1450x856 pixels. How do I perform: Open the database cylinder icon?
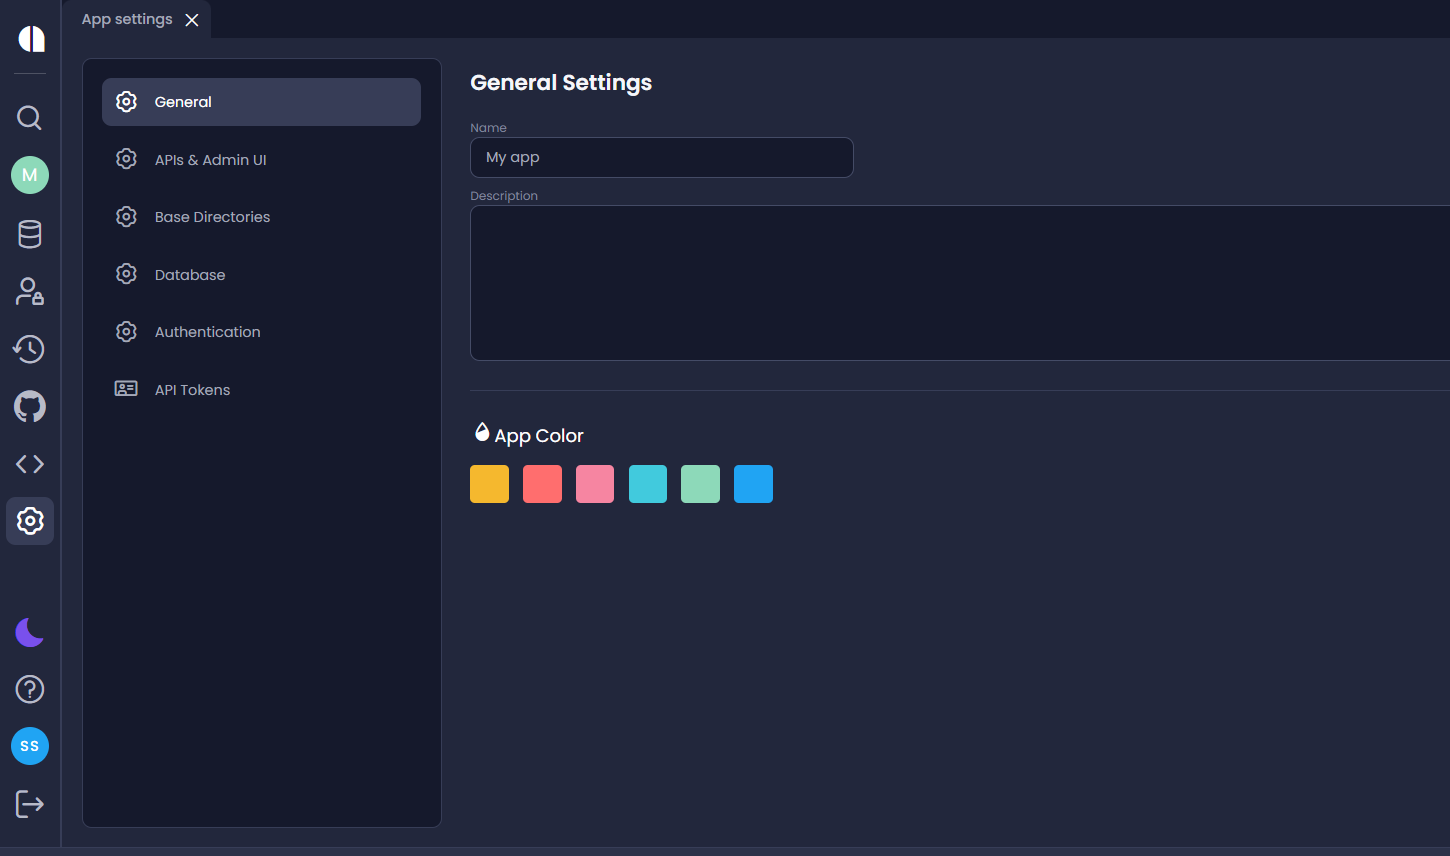(x=30, y=234)
